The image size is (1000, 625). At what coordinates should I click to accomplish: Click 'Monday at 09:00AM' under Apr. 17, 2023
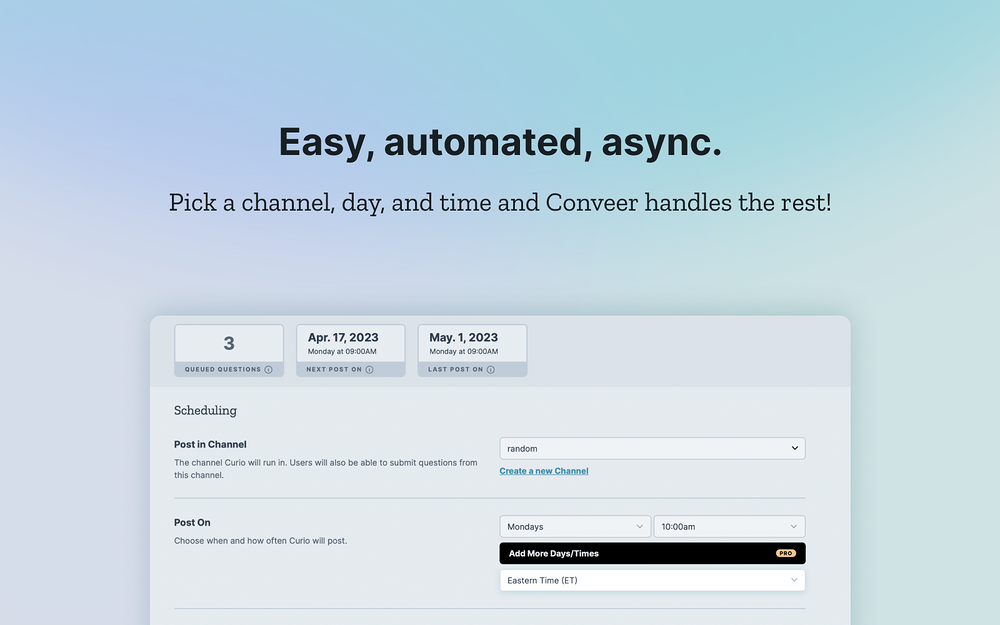342,351
